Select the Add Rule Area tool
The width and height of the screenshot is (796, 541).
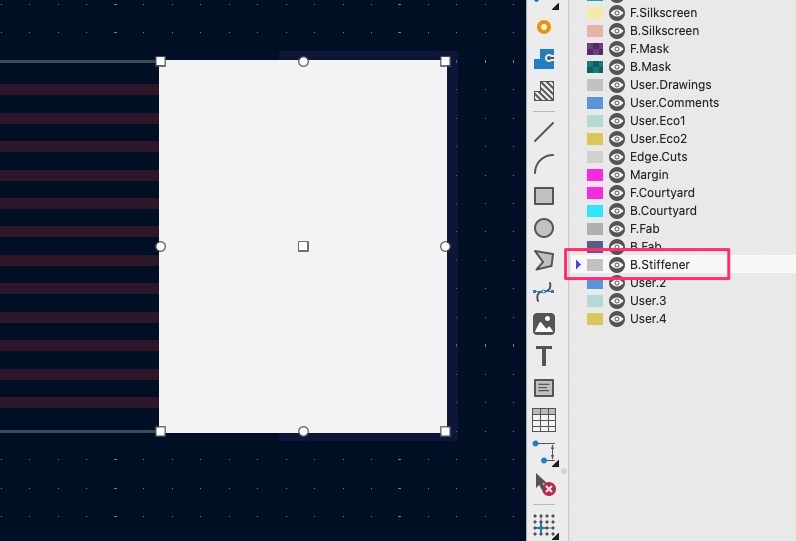[544, 91]
